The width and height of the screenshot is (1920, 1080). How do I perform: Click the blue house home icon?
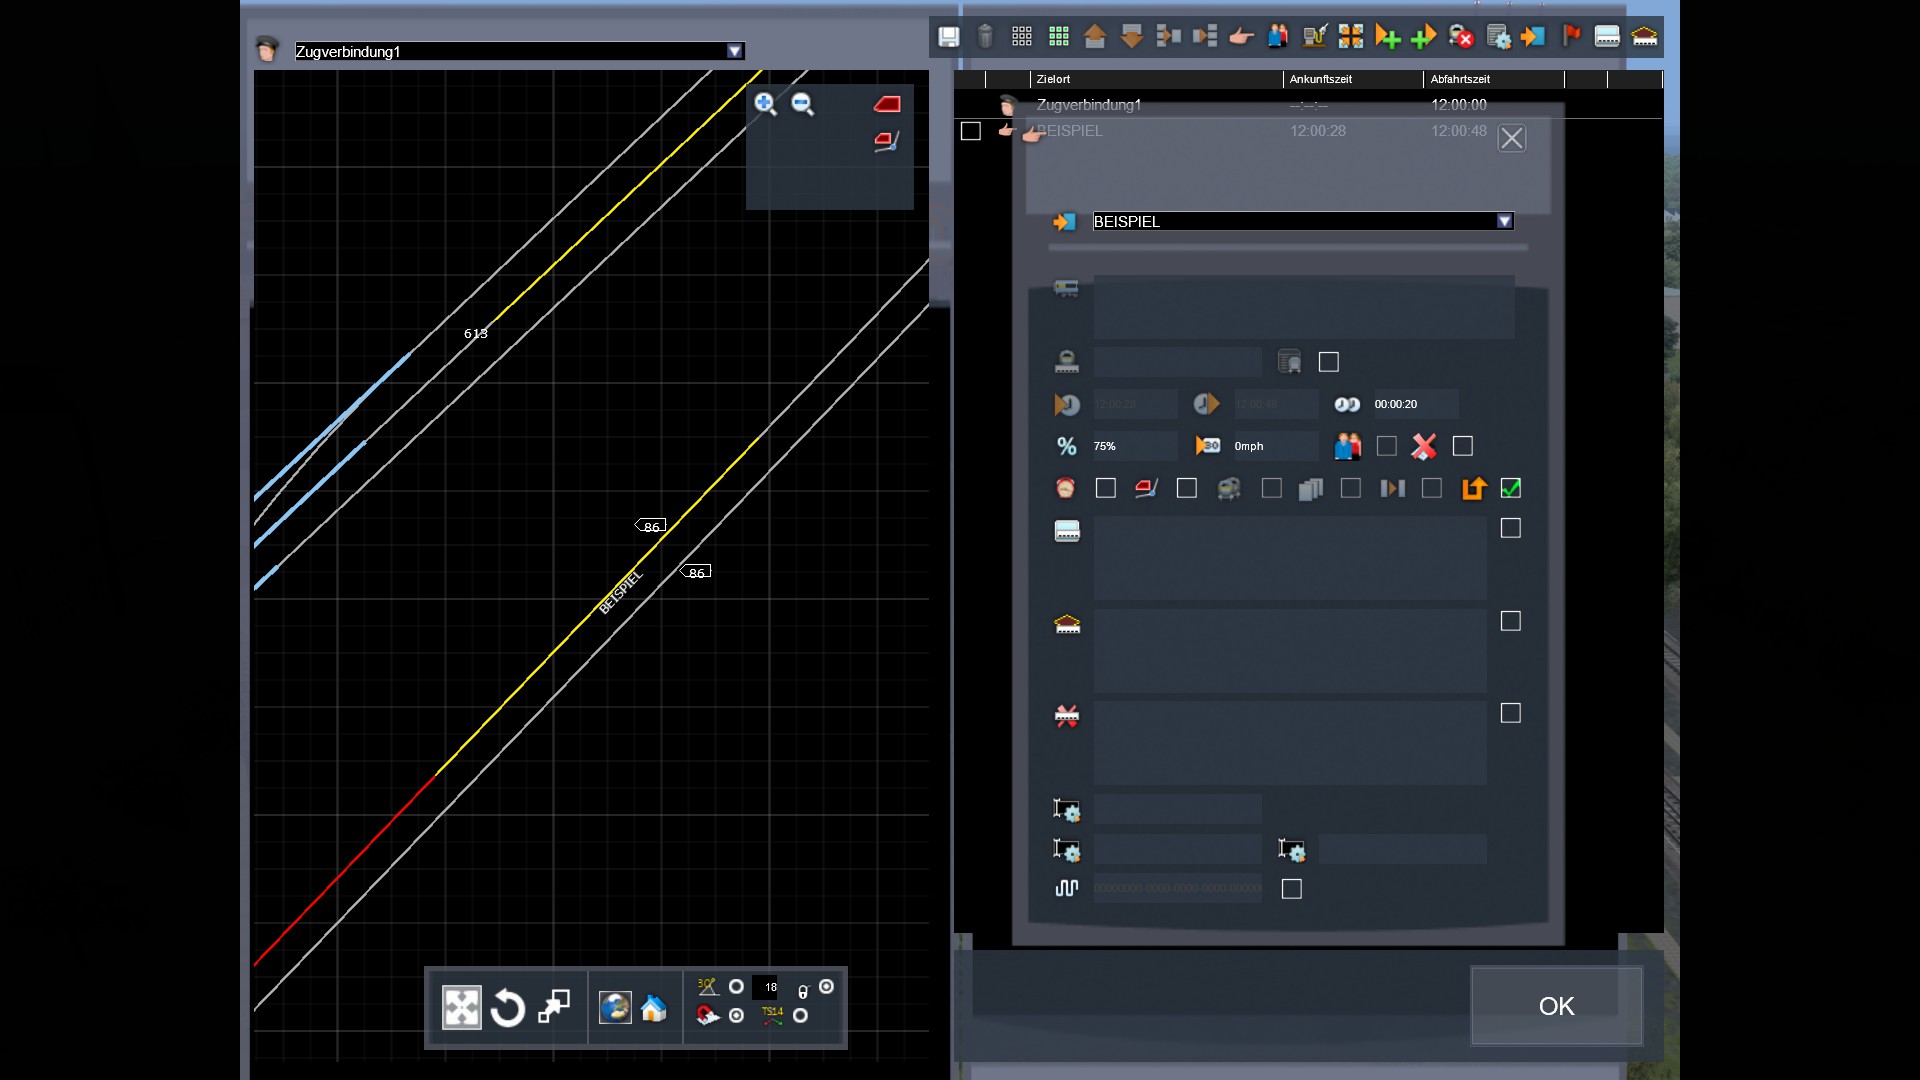[654, 1008]
